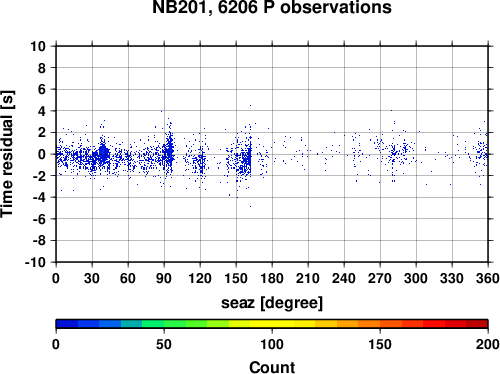Click the 90 tick label on x-axis
This screenshot has height=374, width=500.
tap(164, 278)
